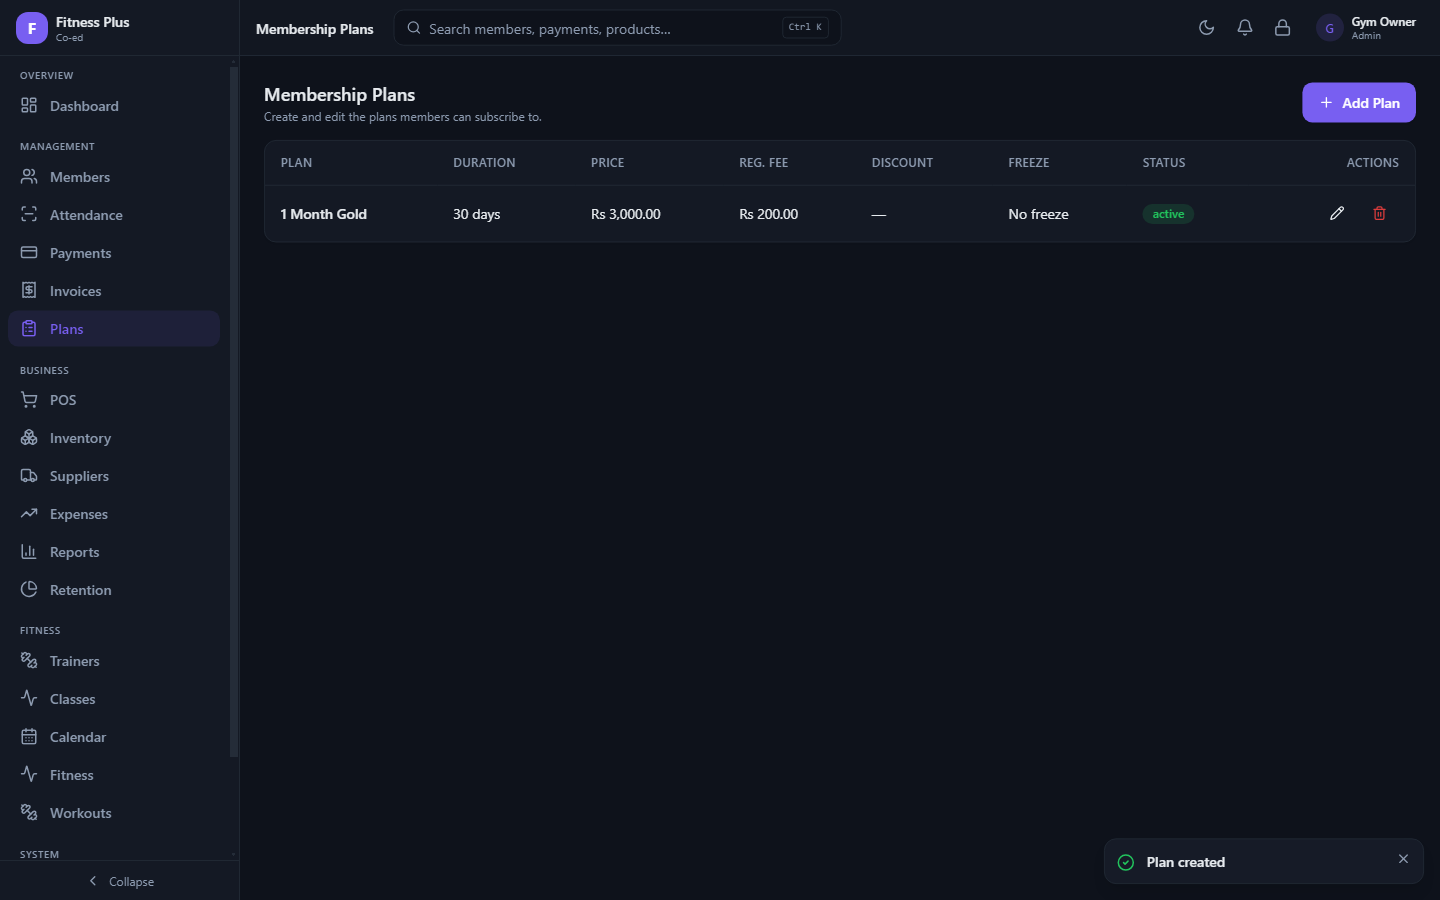
Task: Click the Plan created success check icon
Action: coord(1126,862)
